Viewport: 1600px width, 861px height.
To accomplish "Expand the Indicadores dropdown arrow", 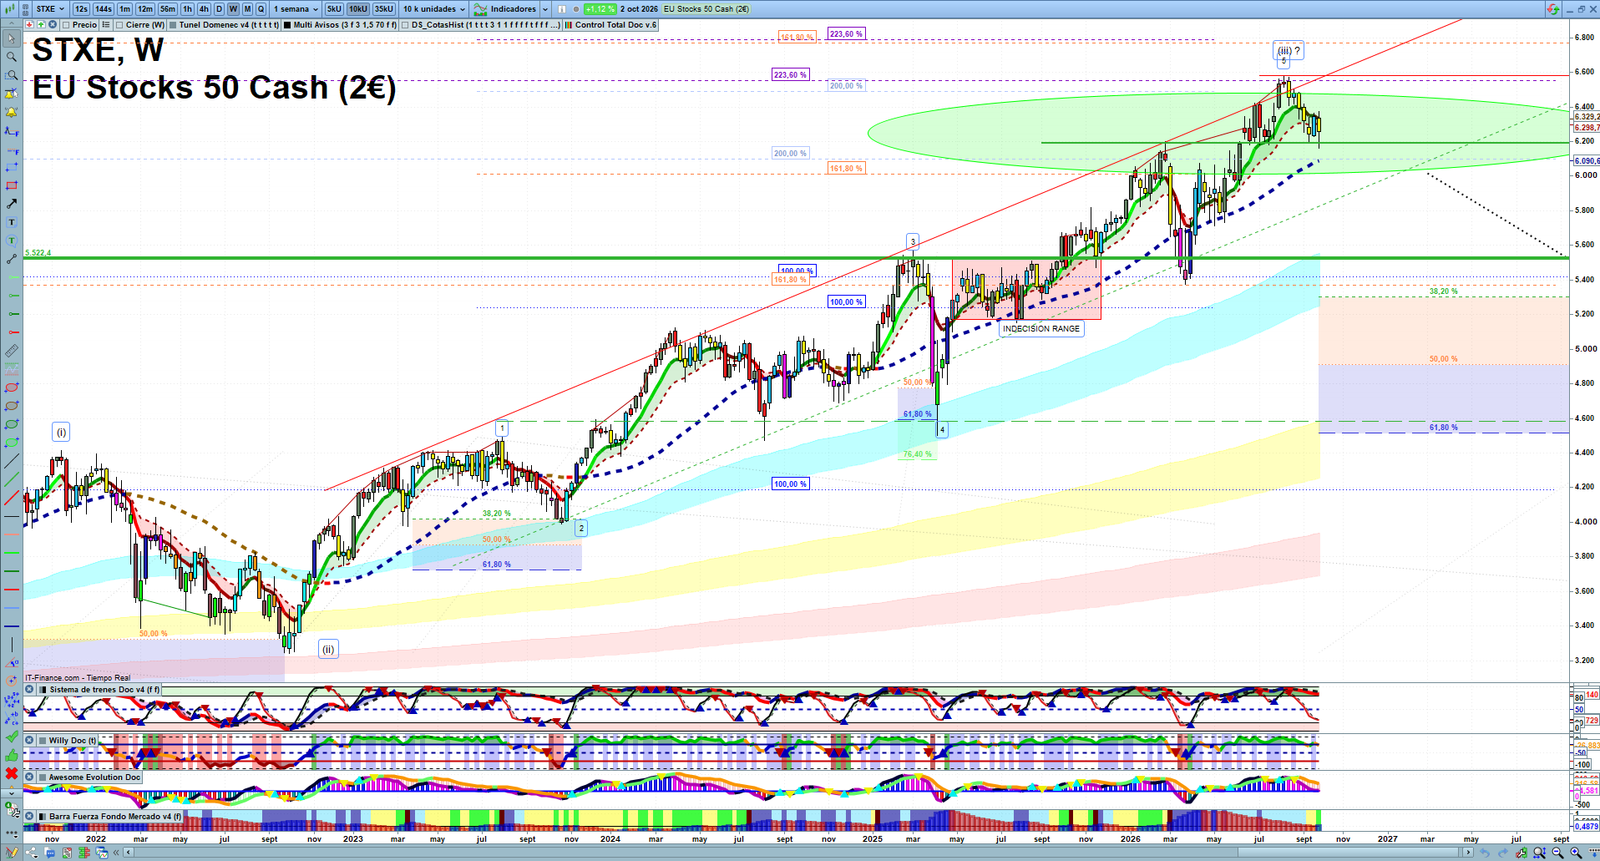I will [x=545, y=9].
